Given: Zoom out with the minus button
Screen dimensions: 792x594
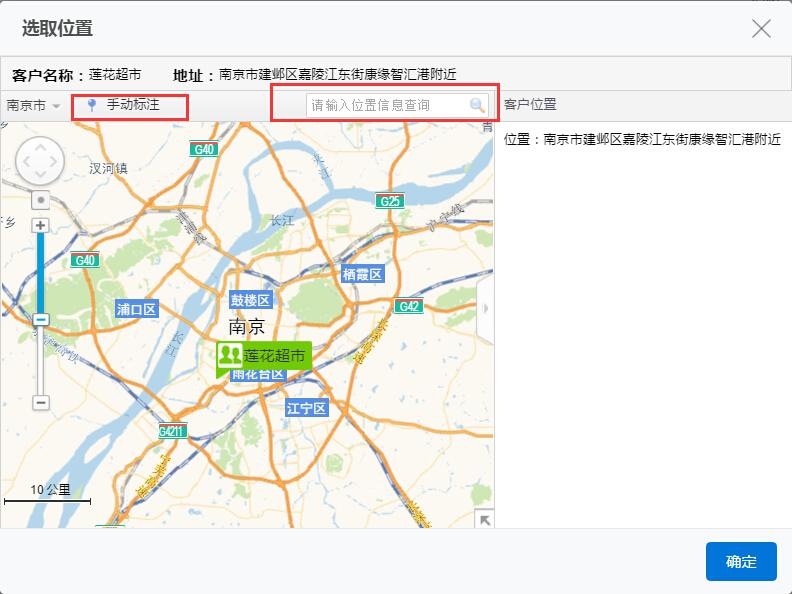Looking at the screenshot, I should pos(41,402).
